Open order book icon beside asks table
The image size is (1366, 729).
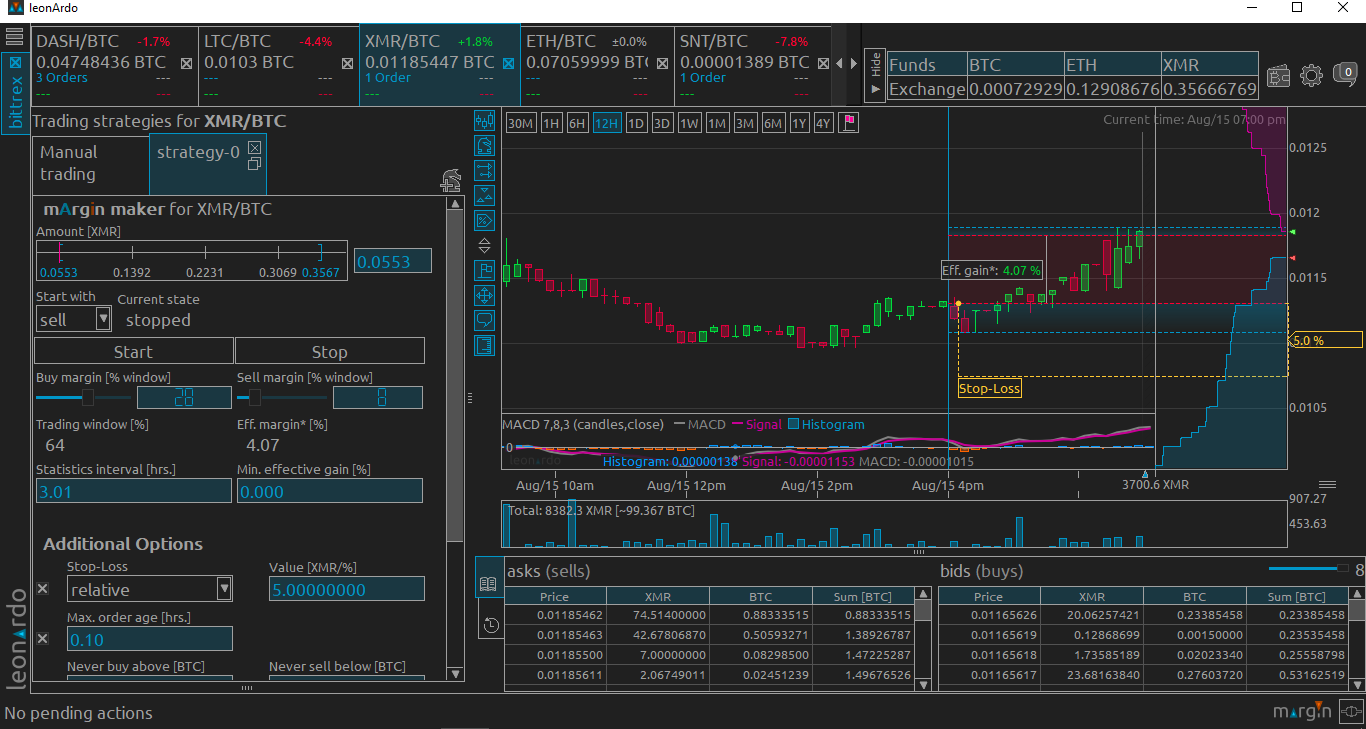(x=489, y=583)
